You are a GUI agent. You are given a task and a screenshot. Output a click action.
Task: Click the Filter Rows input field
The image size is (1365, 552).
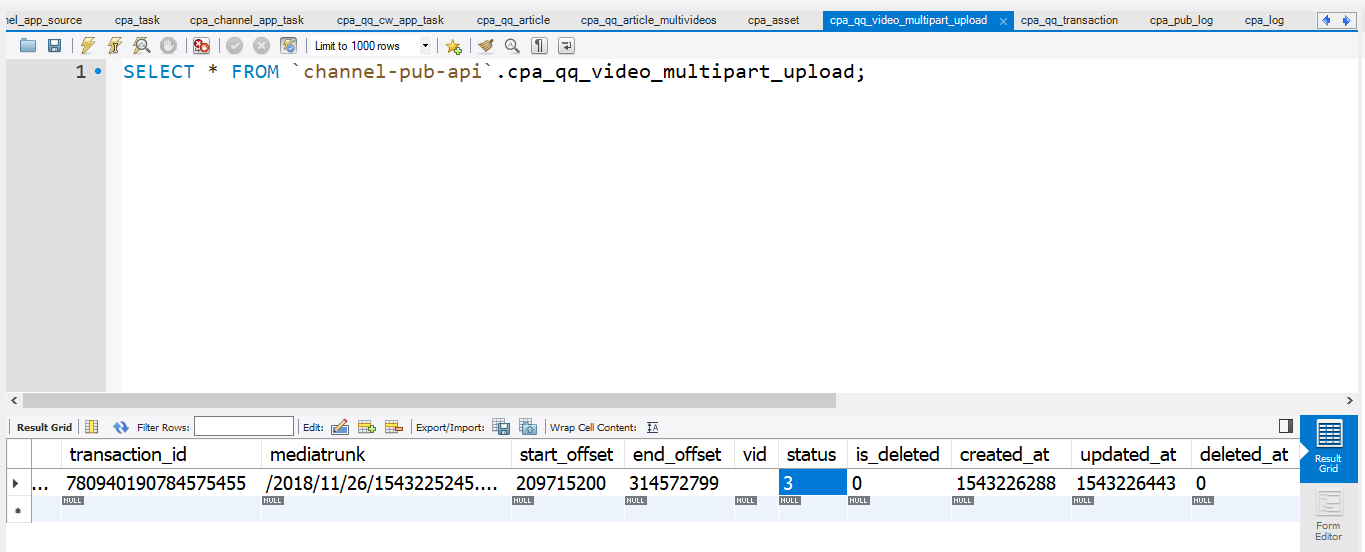point(244,427)
